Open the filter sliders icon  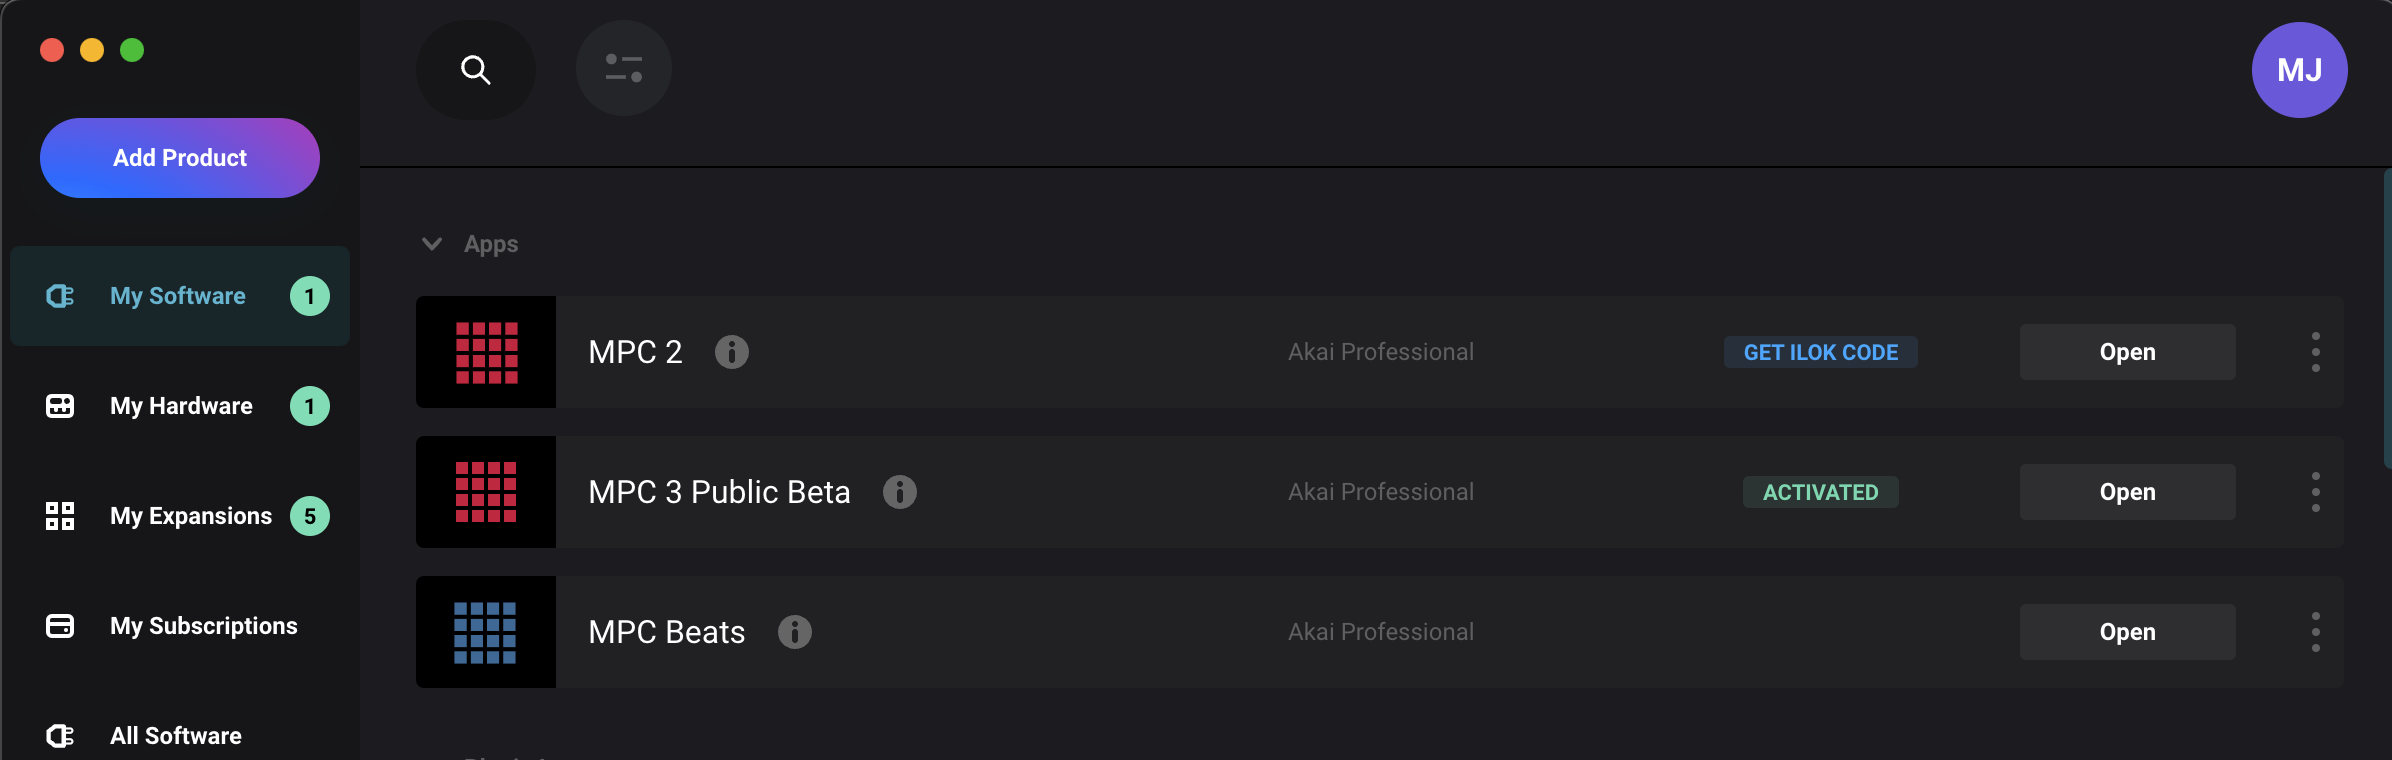(624, 68)
